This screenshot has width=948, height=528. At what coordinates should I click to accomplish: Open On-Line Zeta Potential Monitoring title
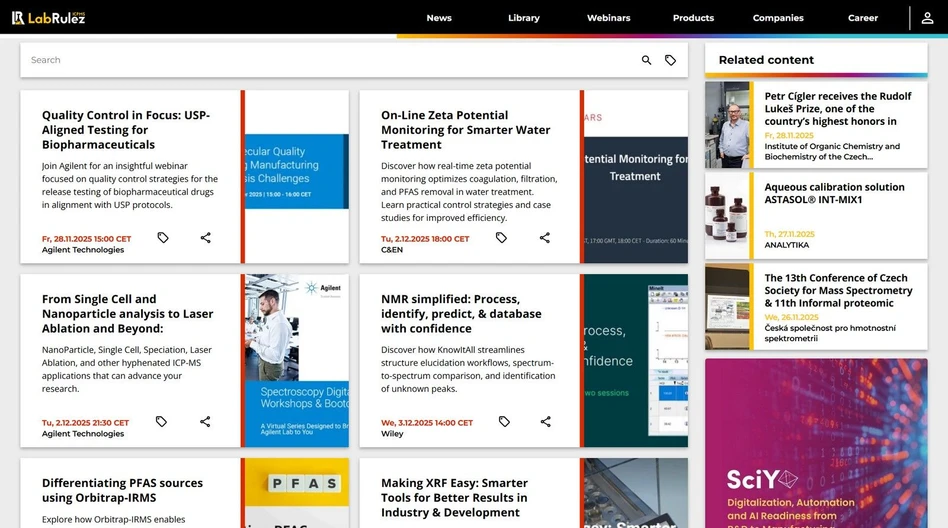[x=466, y=129]
